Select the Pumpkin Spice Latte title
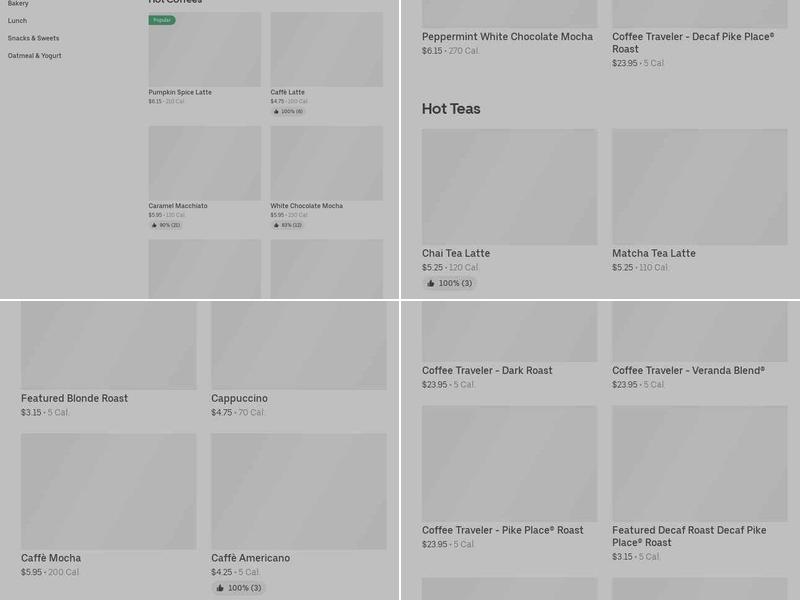This screenshot has width=800, height=600. pyautogui.click(x=180, y=92)
